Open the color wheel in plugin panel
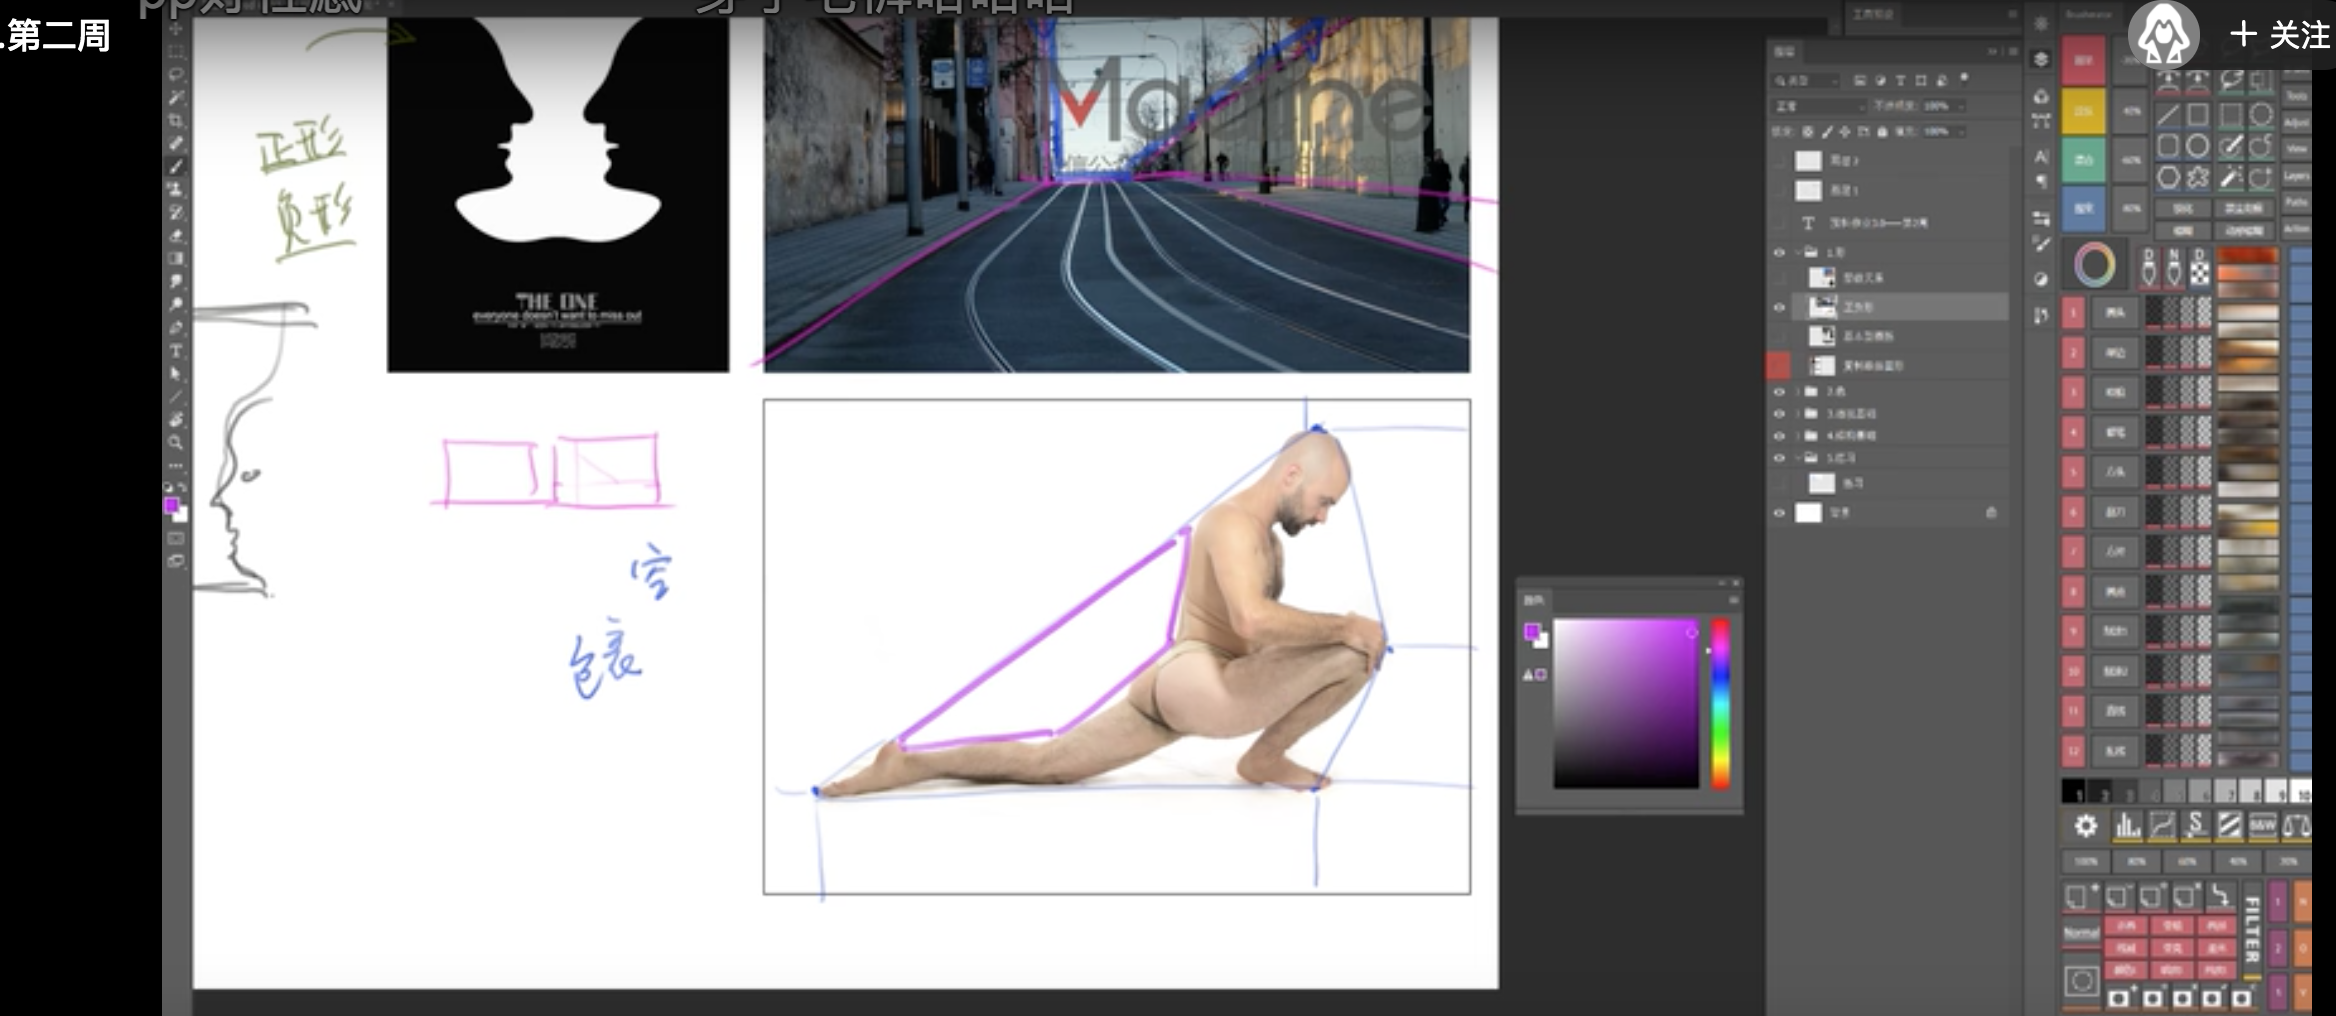 pyautogui.click(x=2095, y=264)
